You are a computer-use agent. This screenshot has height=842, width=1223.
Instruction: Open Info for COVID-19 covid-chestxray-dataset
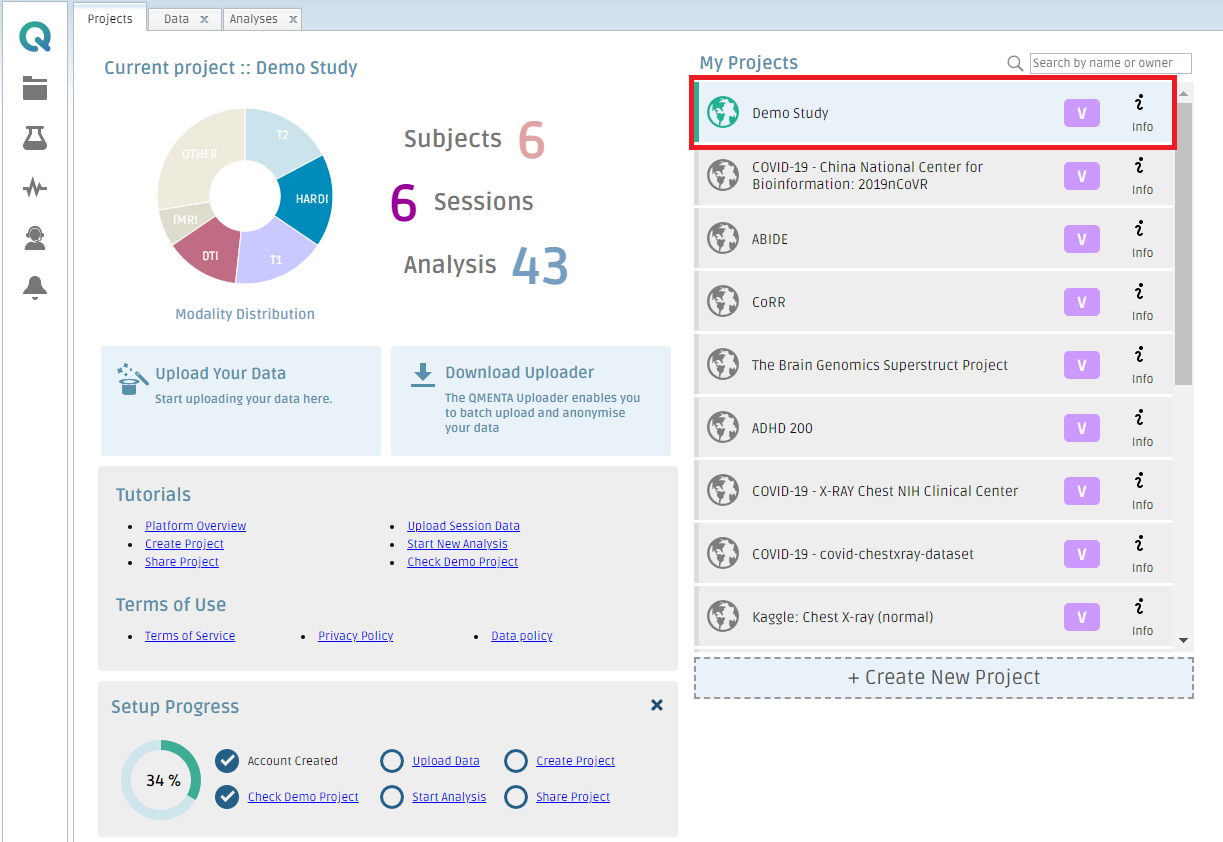(1142, 555)
